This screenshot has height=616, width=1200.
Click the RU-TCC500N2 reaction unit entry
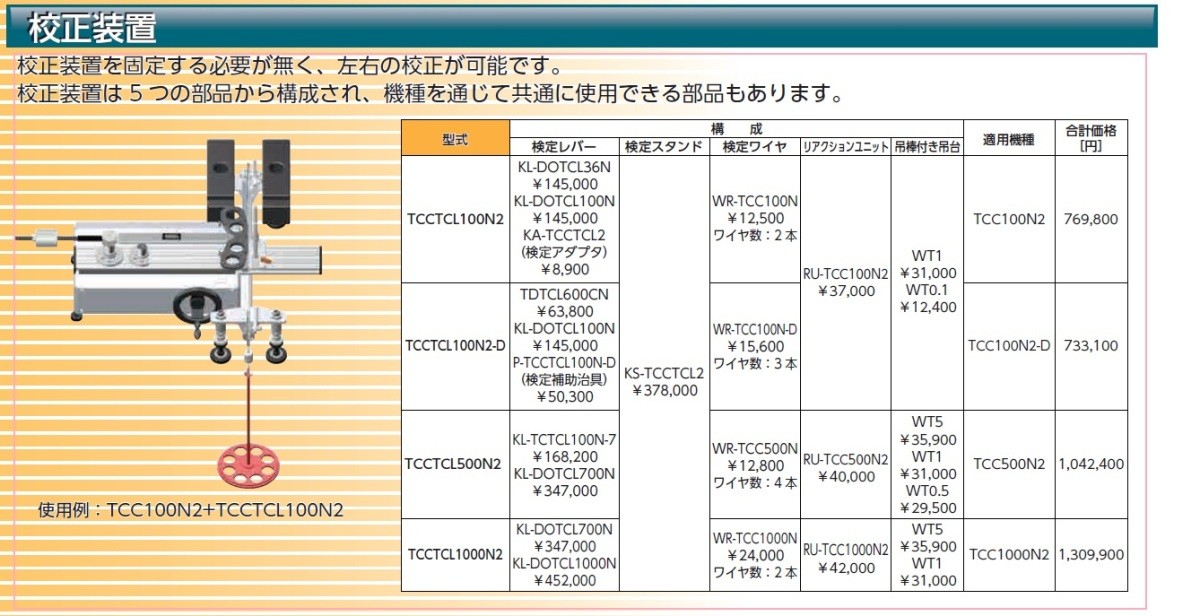pos(846,459)
